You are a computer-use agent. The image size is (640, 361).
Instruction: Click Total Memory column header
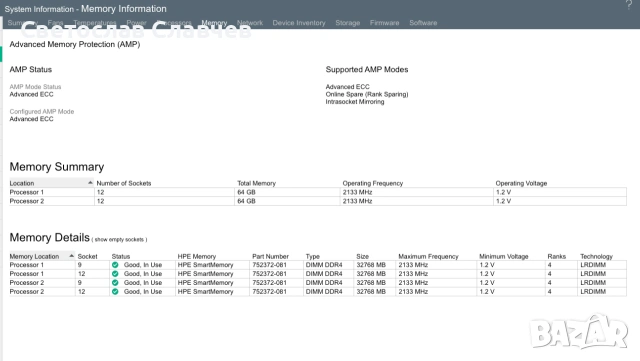256,183
